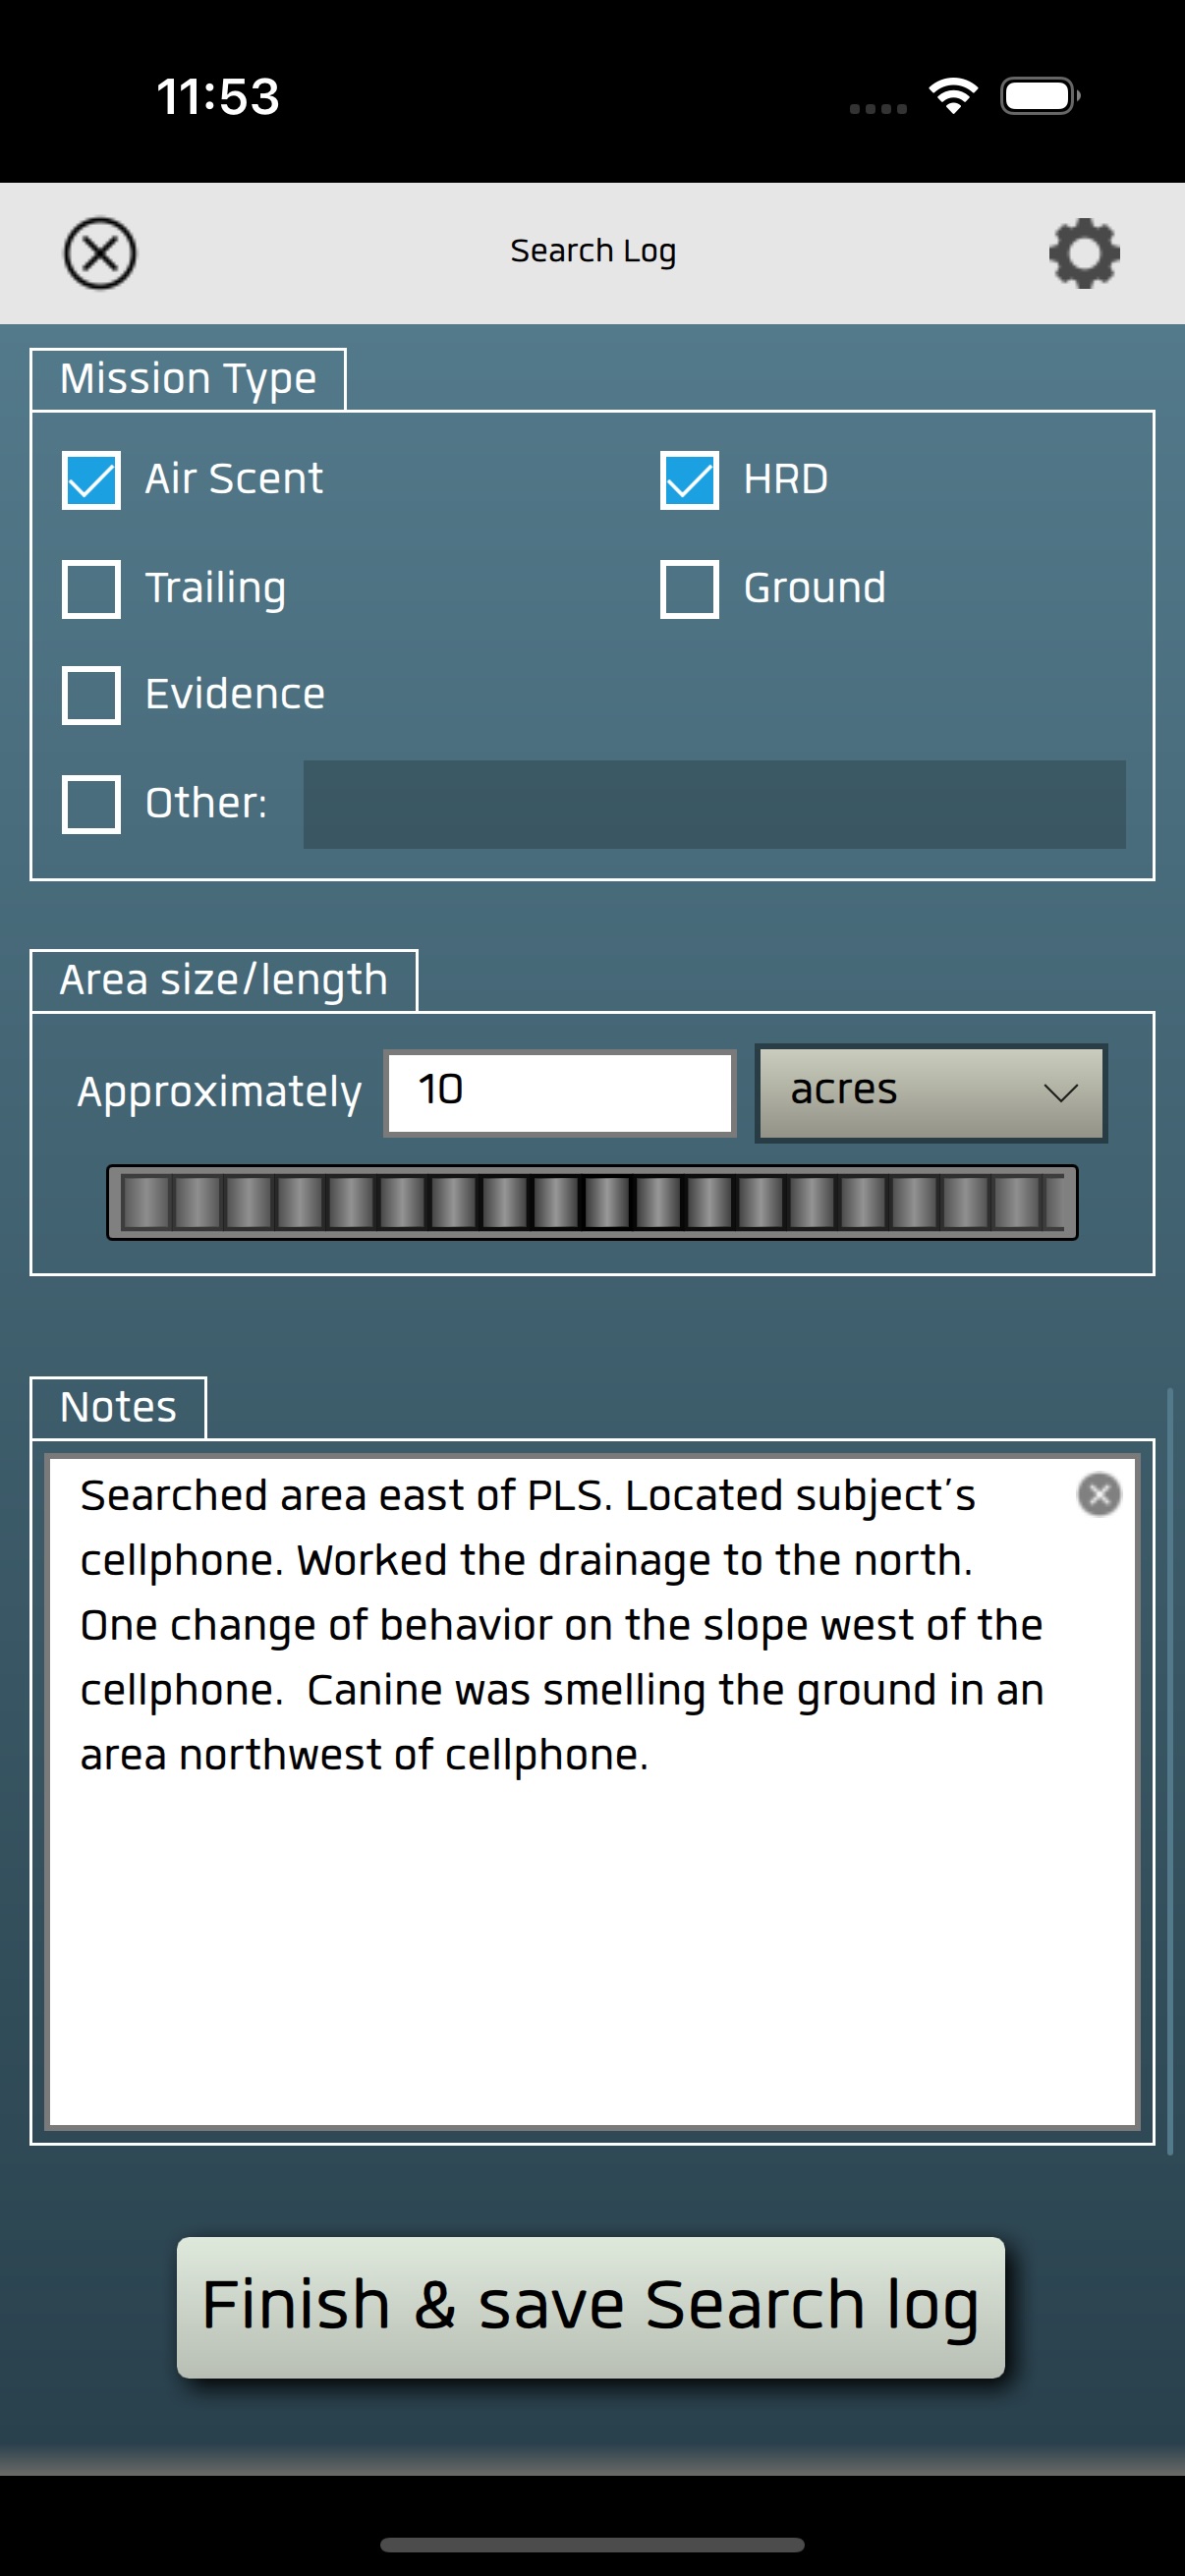This screenshot has height=2576, width=1185.
Task: Uncheck the Air Scent checkbox
Action: [x=91, y=480]
